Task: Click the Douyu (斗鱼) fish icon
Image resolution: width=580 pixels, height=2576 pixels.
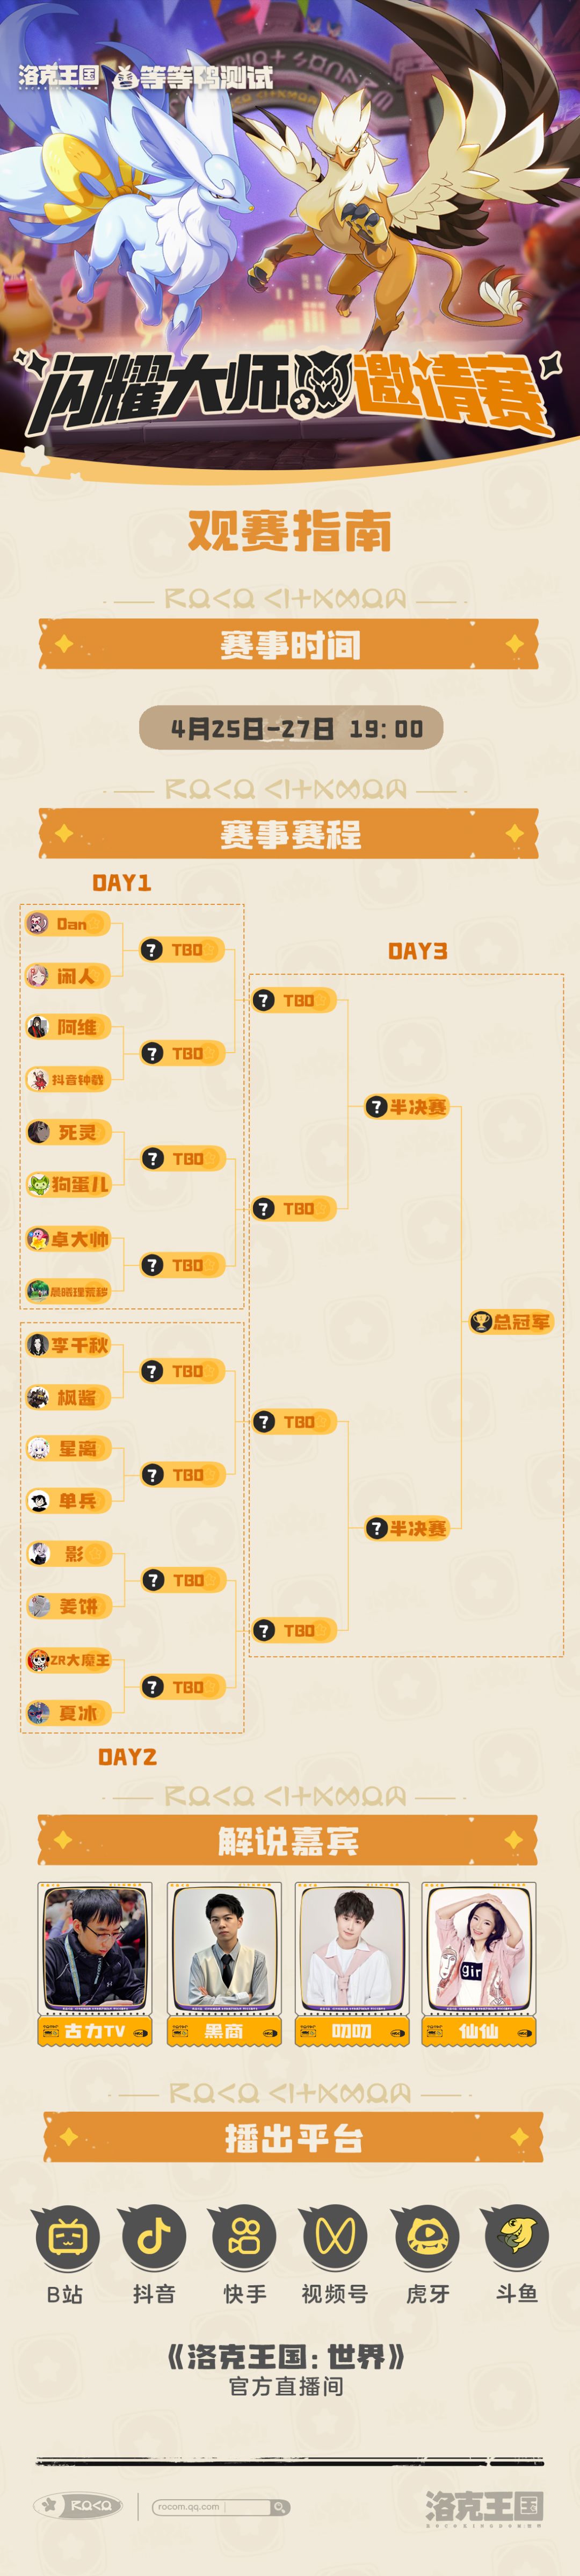Action: click(x=516, y=2237)
